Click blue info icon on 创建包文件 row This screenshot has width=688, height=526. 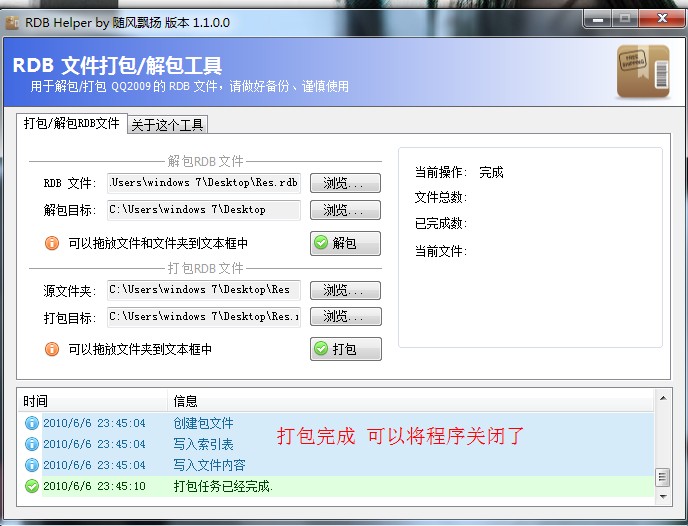31,423
